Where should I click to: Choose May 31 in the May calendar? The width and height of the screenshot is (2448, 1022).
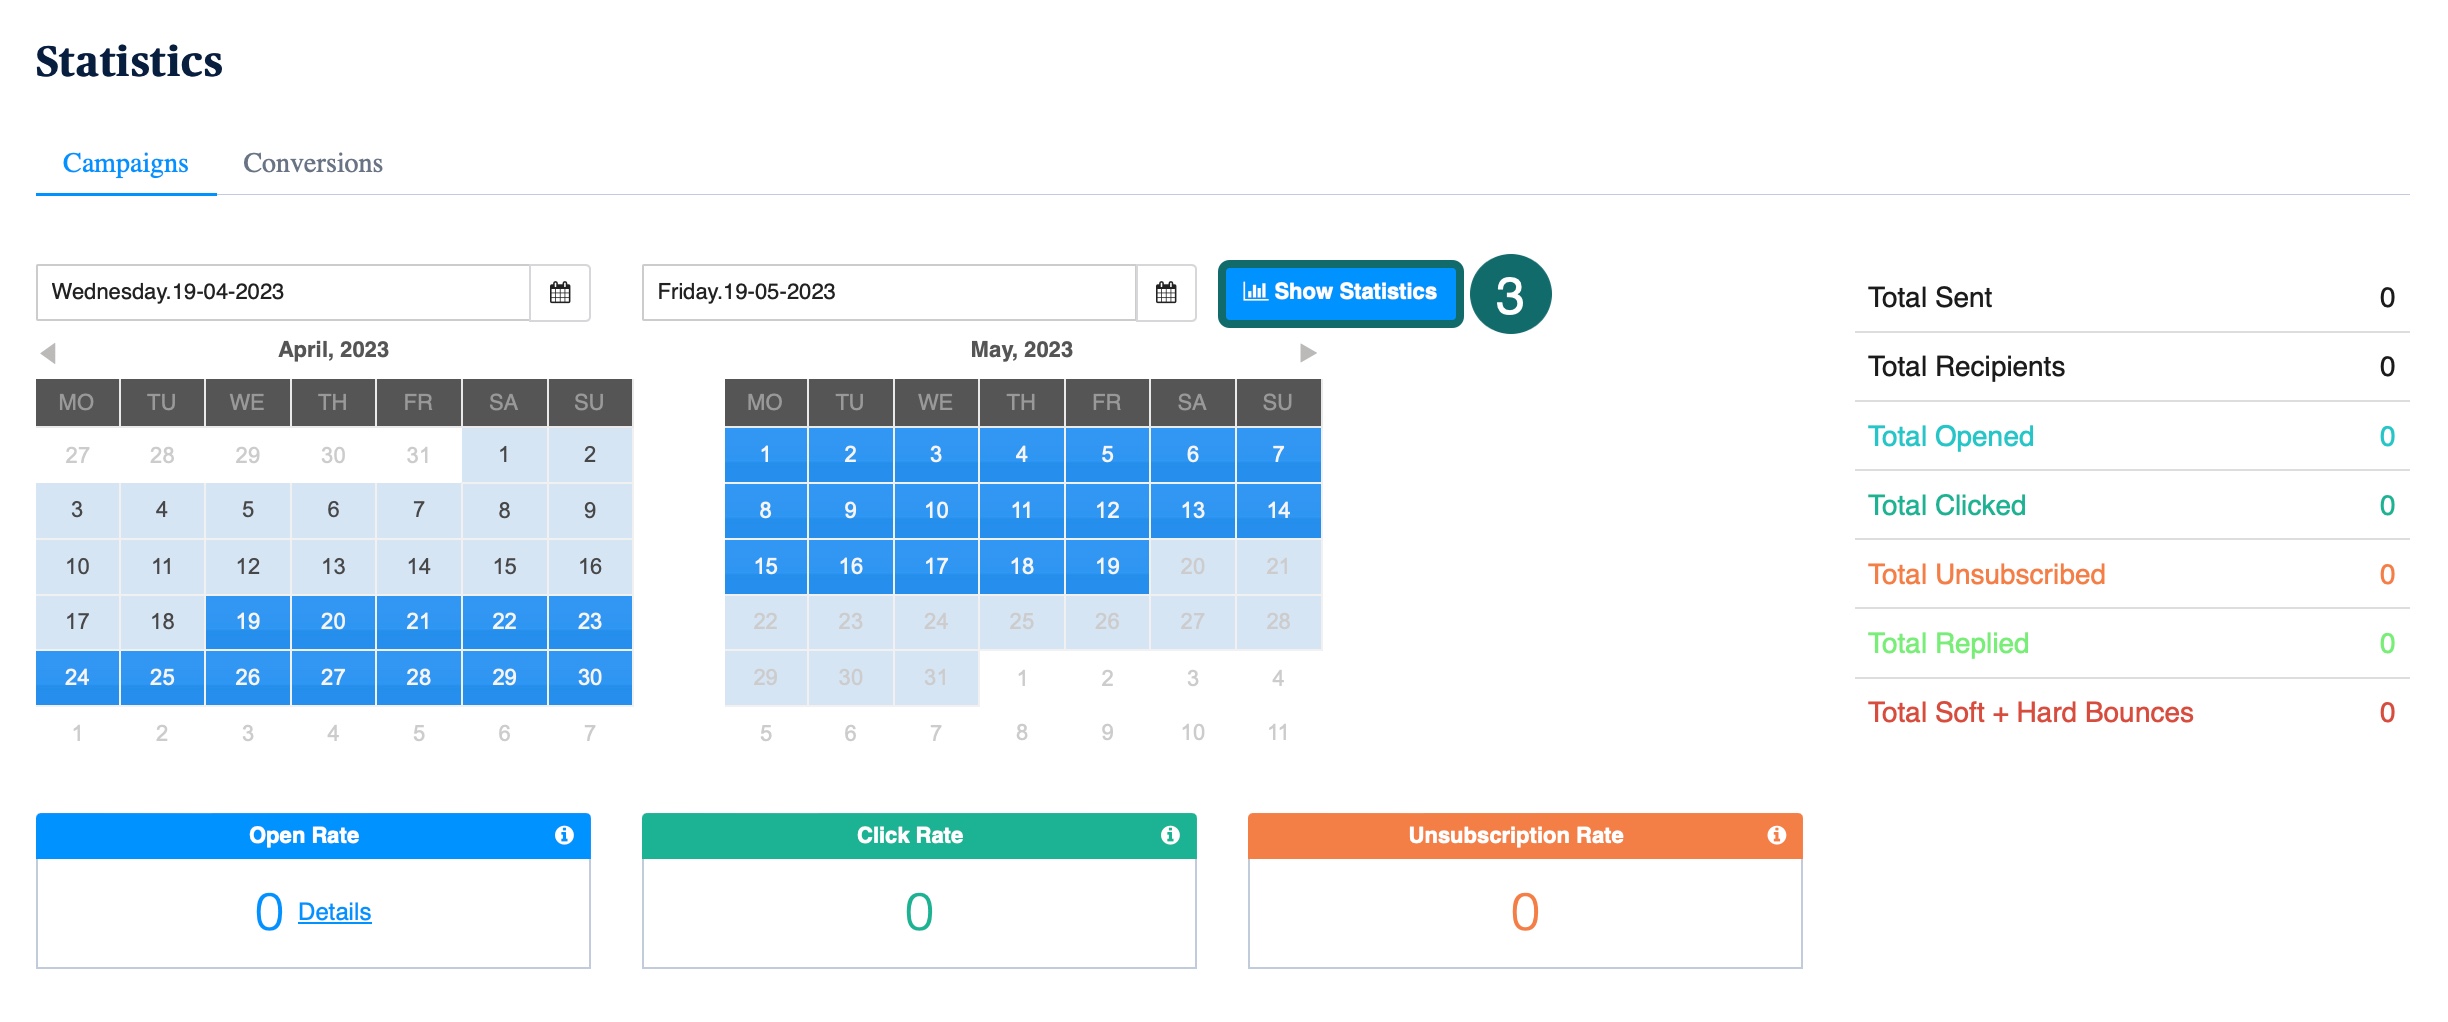935,678
